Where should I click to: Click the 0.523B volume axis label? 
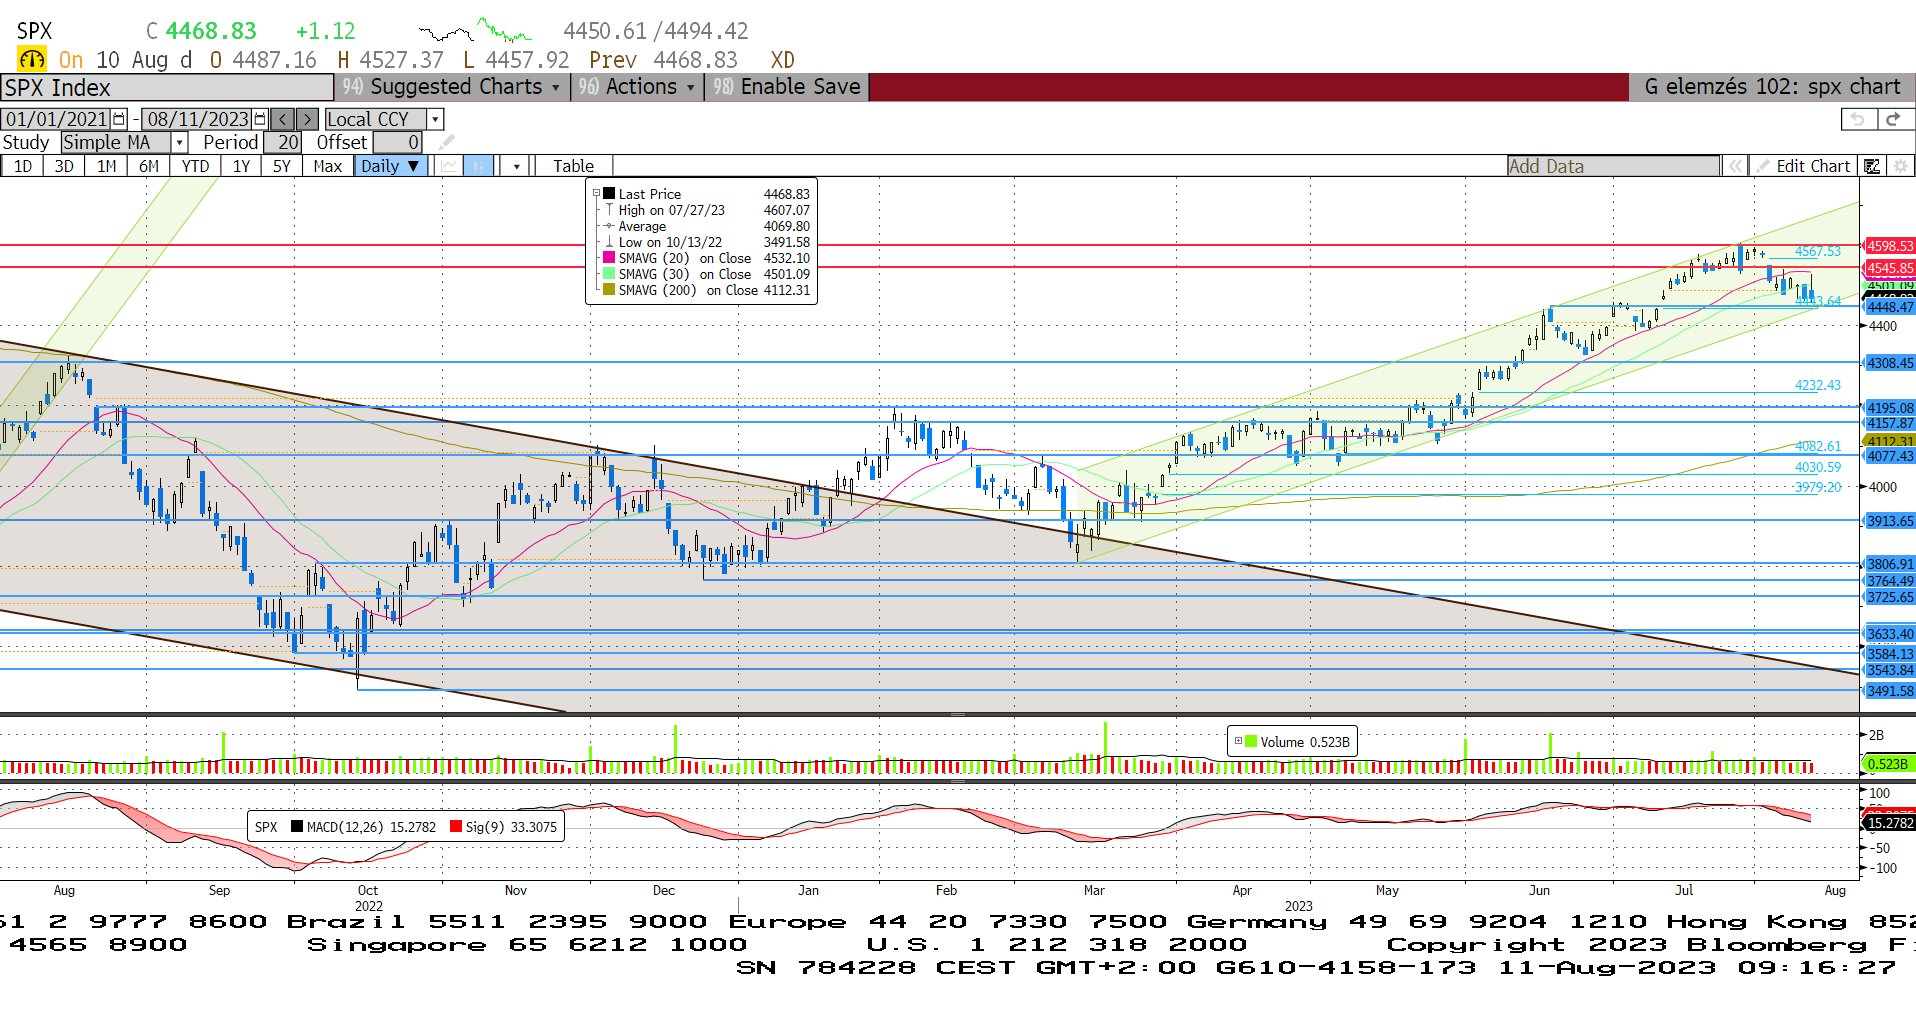[1887, 764]
